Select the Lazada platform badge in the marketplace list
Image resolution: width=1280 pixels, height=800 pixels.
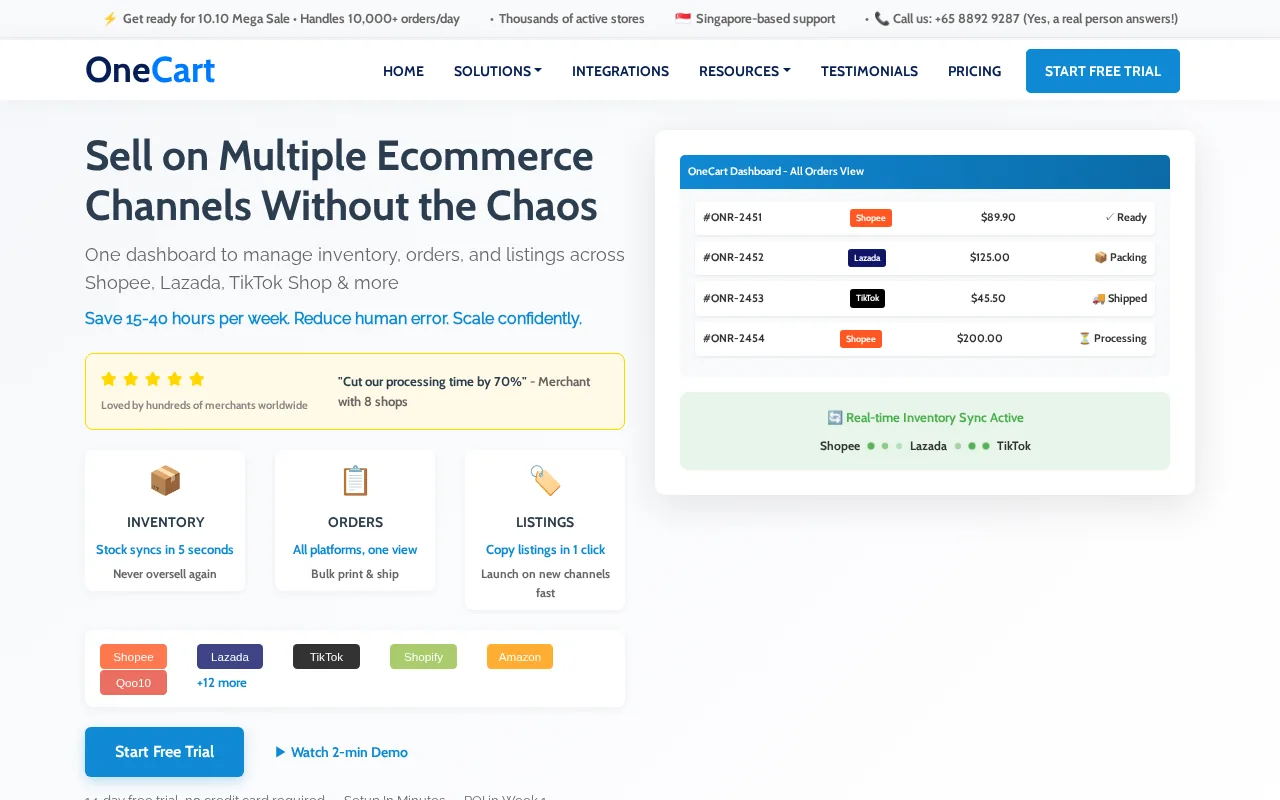[x=230, y=657]
